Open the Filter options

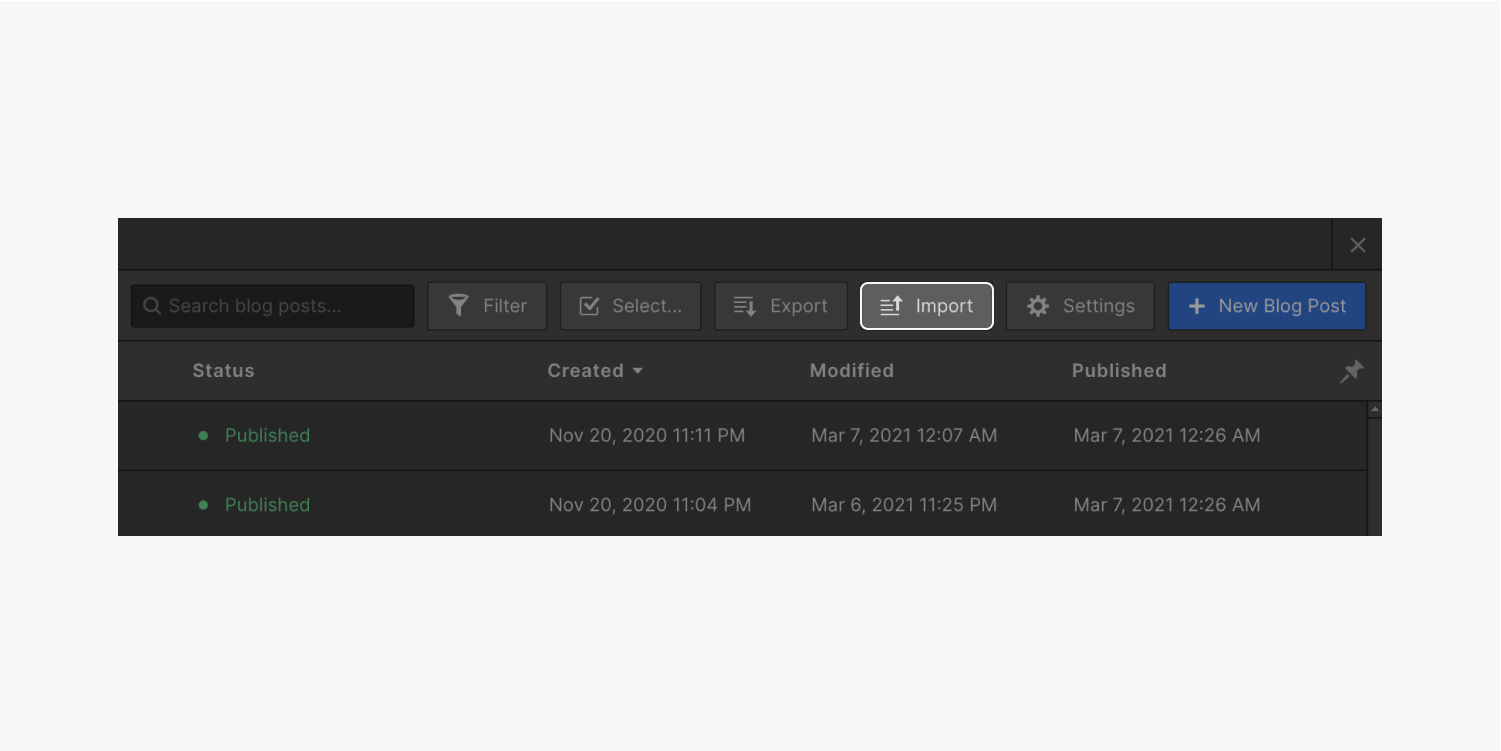point(487,306)
